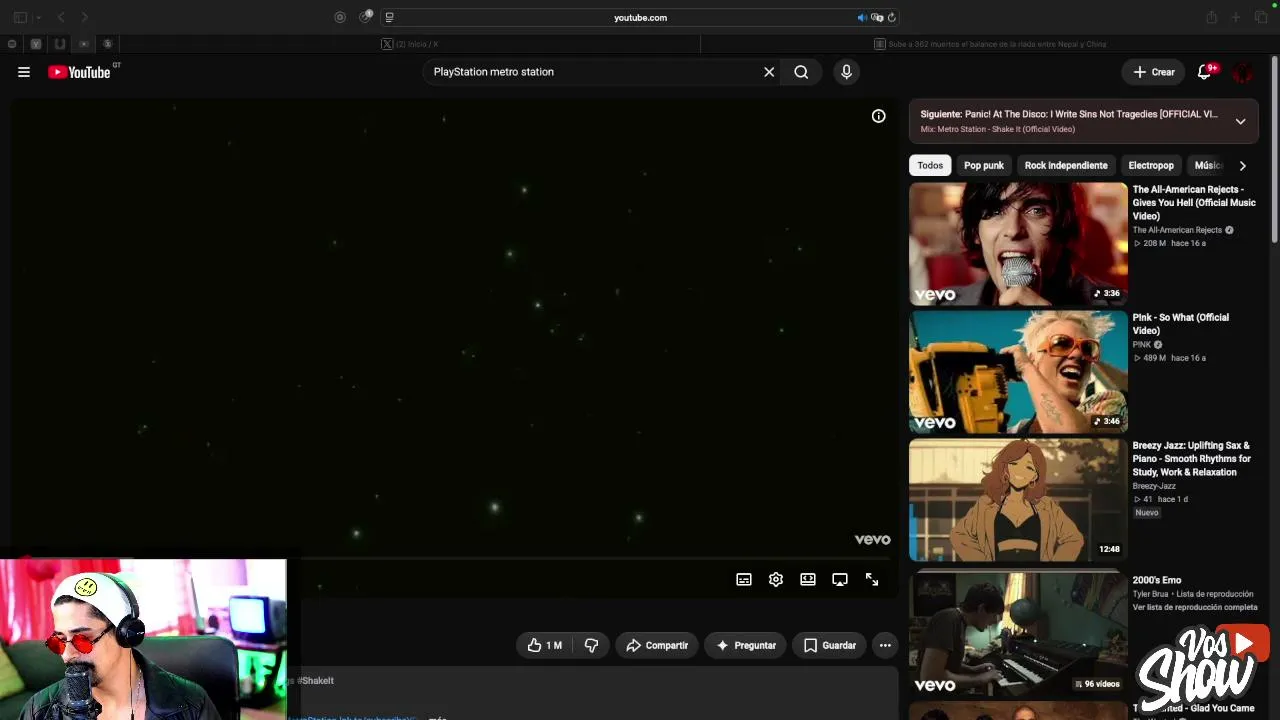Select the Todos filter chip

coord(930,166)
